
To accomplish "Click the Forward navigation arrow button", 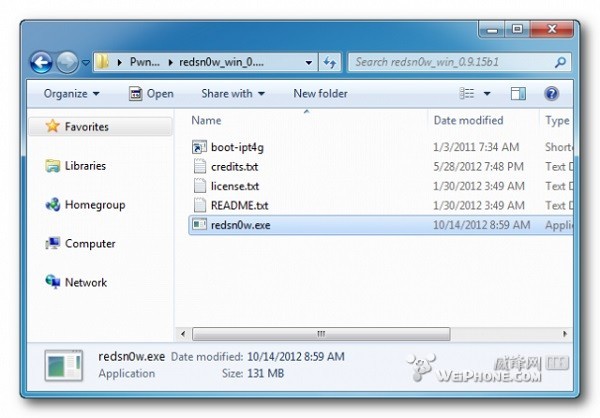I will tap(67, 62).
